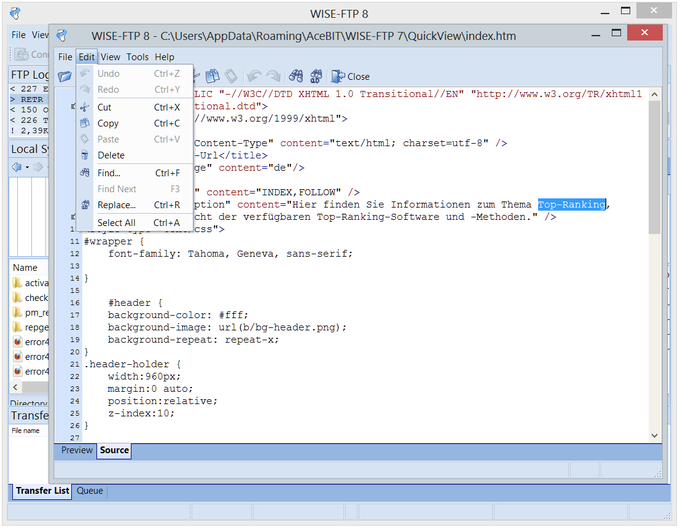Click the Connect icon in main window toolbar

[x=22, y=55]
